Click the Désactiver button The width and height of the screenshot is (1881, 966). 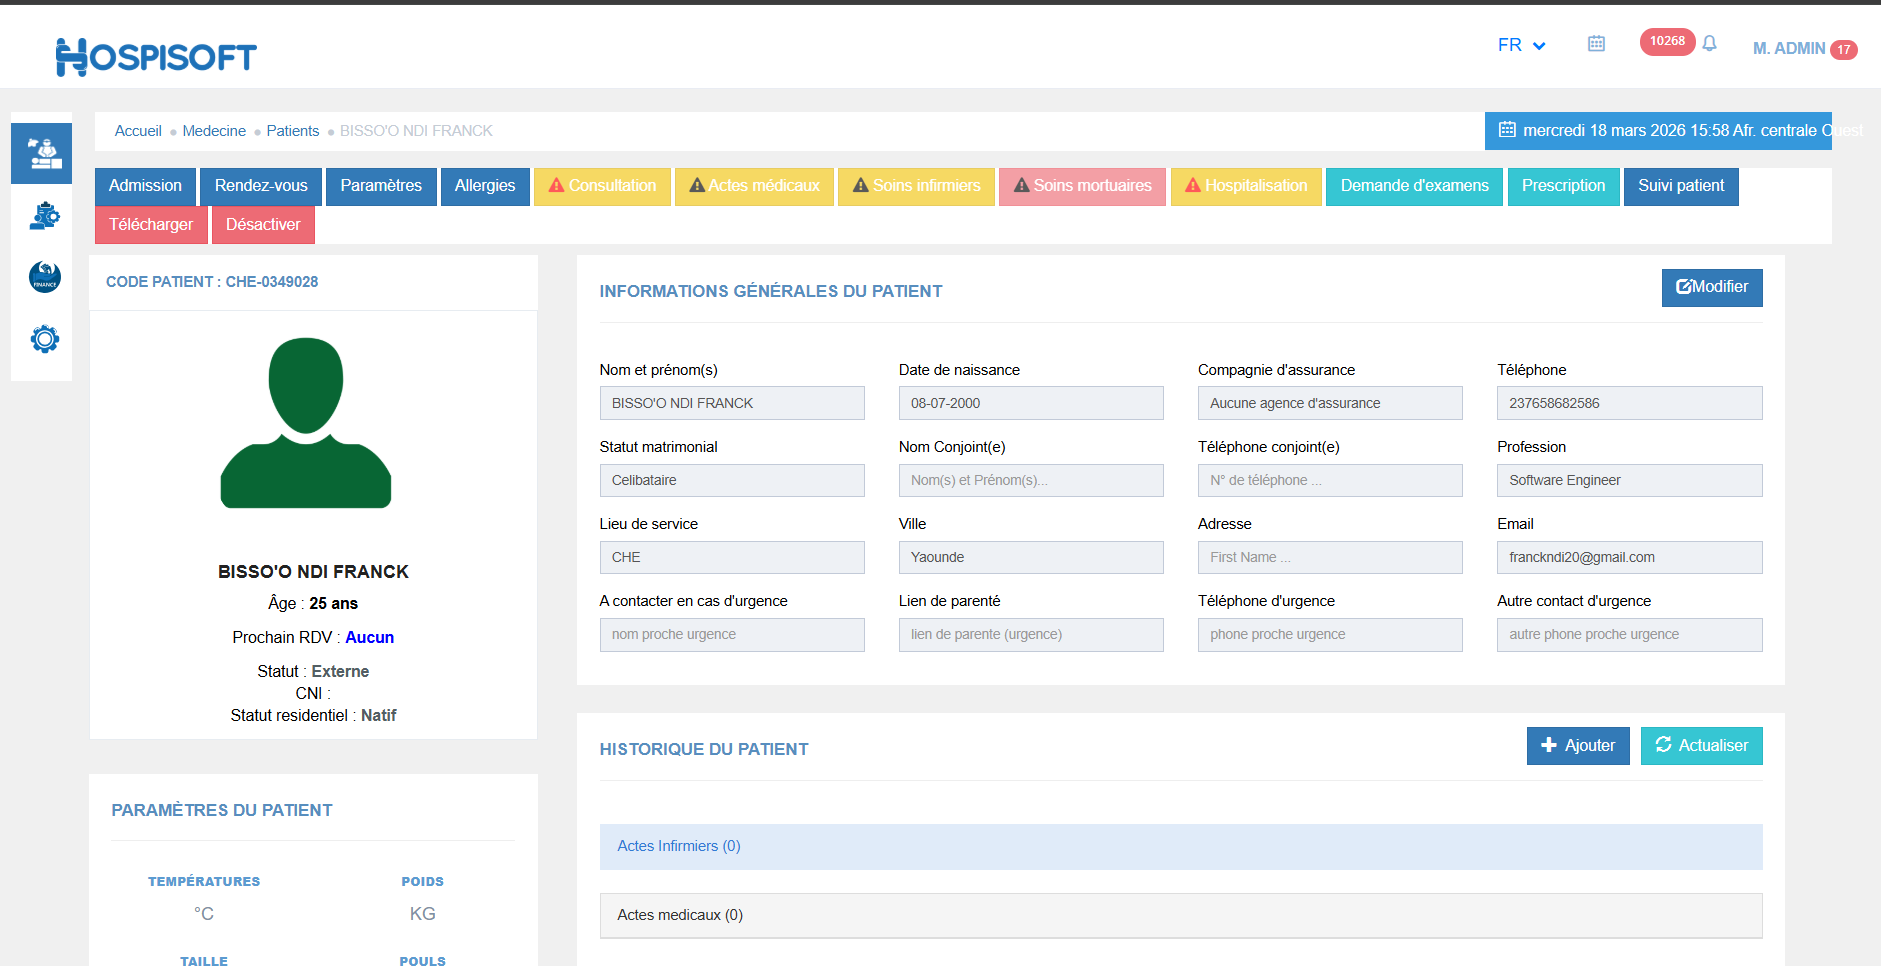(263, 225)
